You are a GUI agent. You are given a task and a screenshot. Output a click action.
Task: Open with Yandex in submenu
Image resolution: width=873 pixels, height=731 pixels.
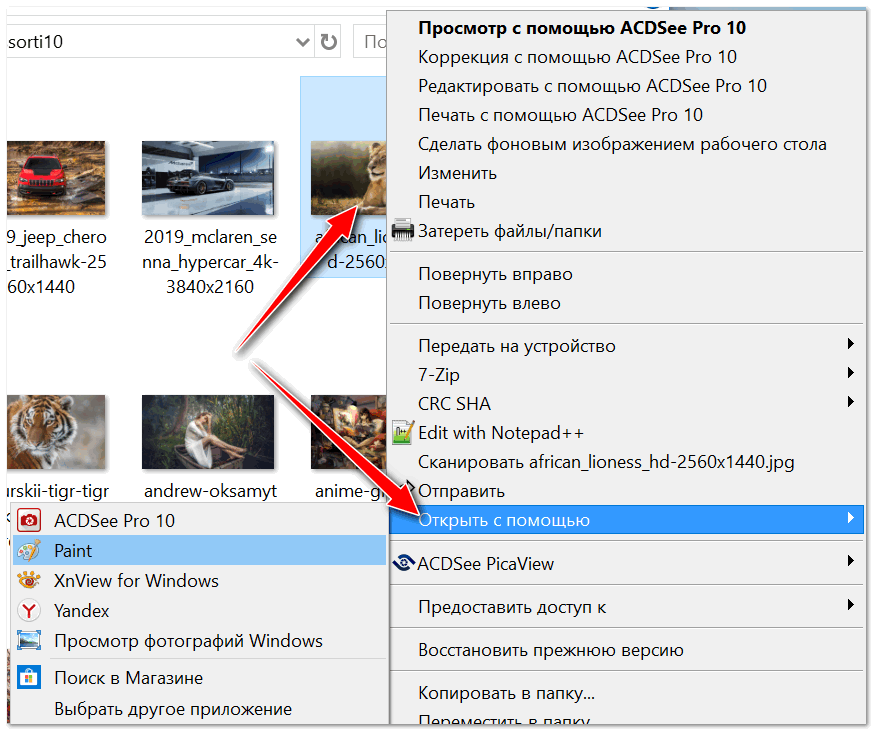(199, 611)
